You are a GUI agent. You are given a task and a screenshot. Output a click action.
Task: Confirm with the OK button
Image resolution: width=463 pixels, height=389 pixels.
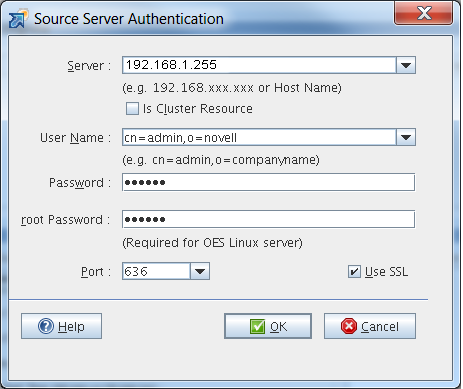(x=268, y=326)
